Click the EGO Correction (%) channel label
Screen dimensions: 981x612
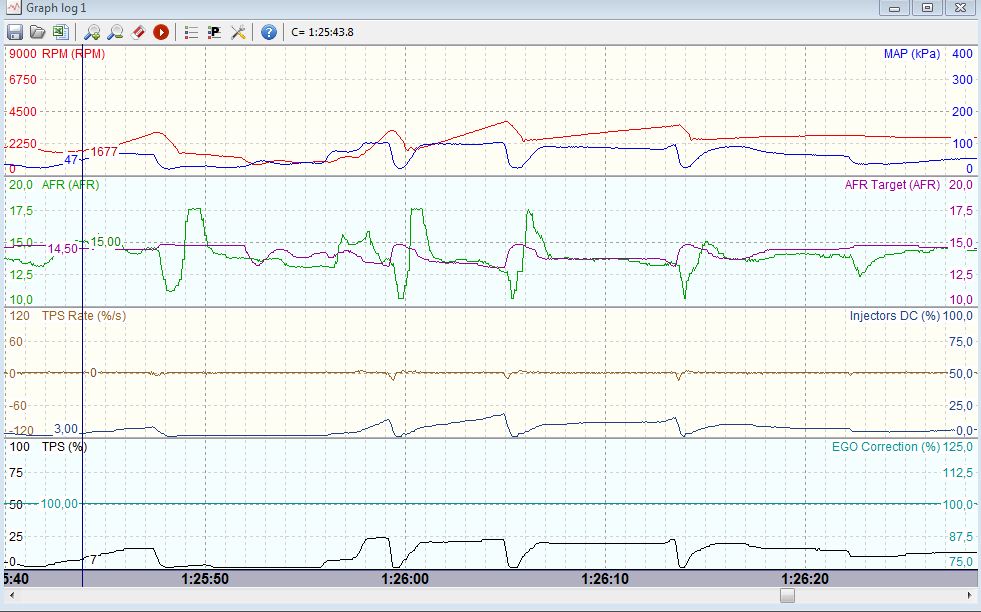pos(885,447)
